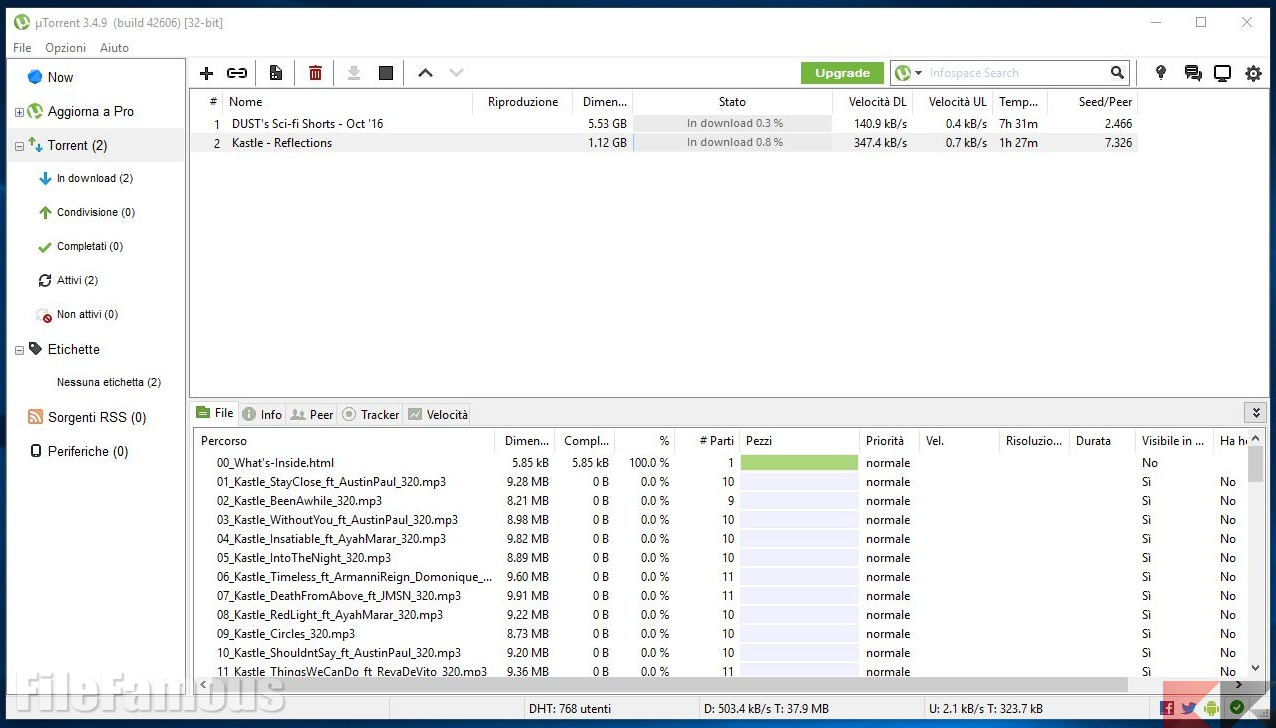Open Preferences with the gear icon
This screenshot has height=728, width=1276.
(x=1253, y=73)
